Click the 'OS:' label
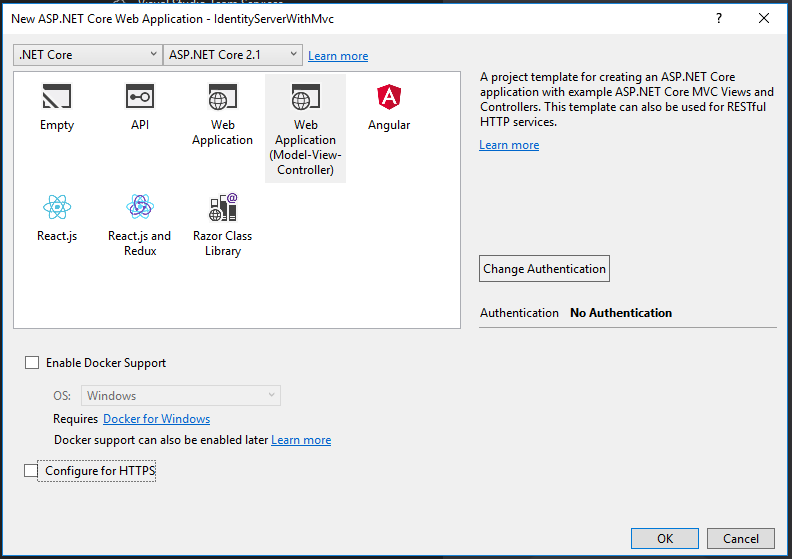Viewport: 792px width, 559px height. click(62, 396)
